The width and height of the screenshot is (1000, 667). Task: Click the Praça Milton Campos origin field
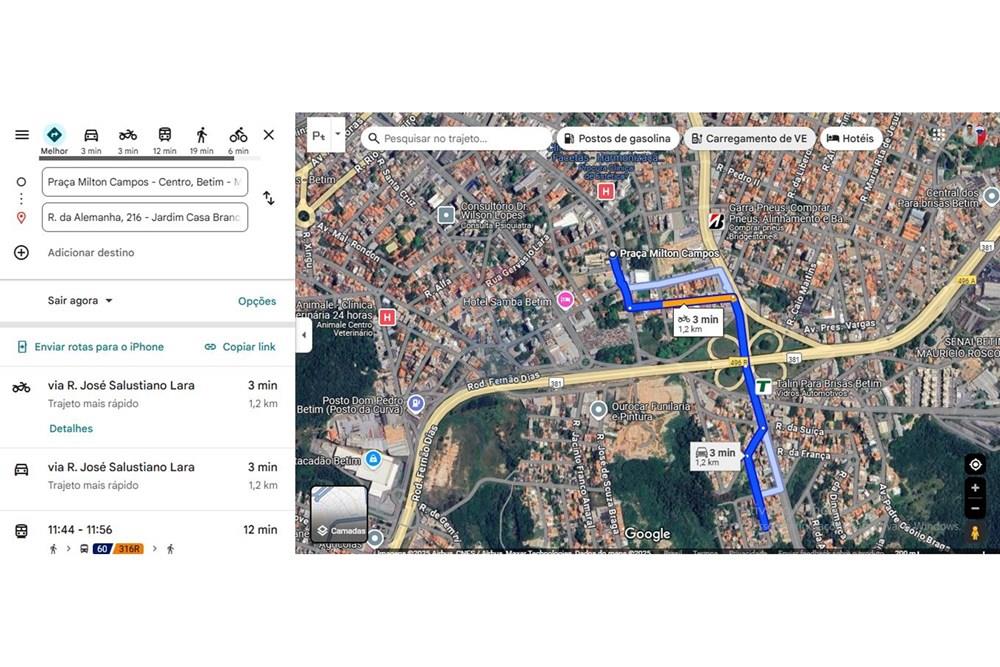[x=145, y=182]
